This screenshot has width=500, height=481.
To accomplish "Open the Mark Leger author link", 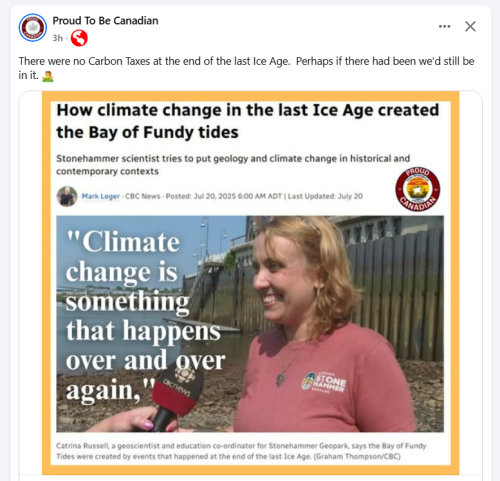I will 101,196.
